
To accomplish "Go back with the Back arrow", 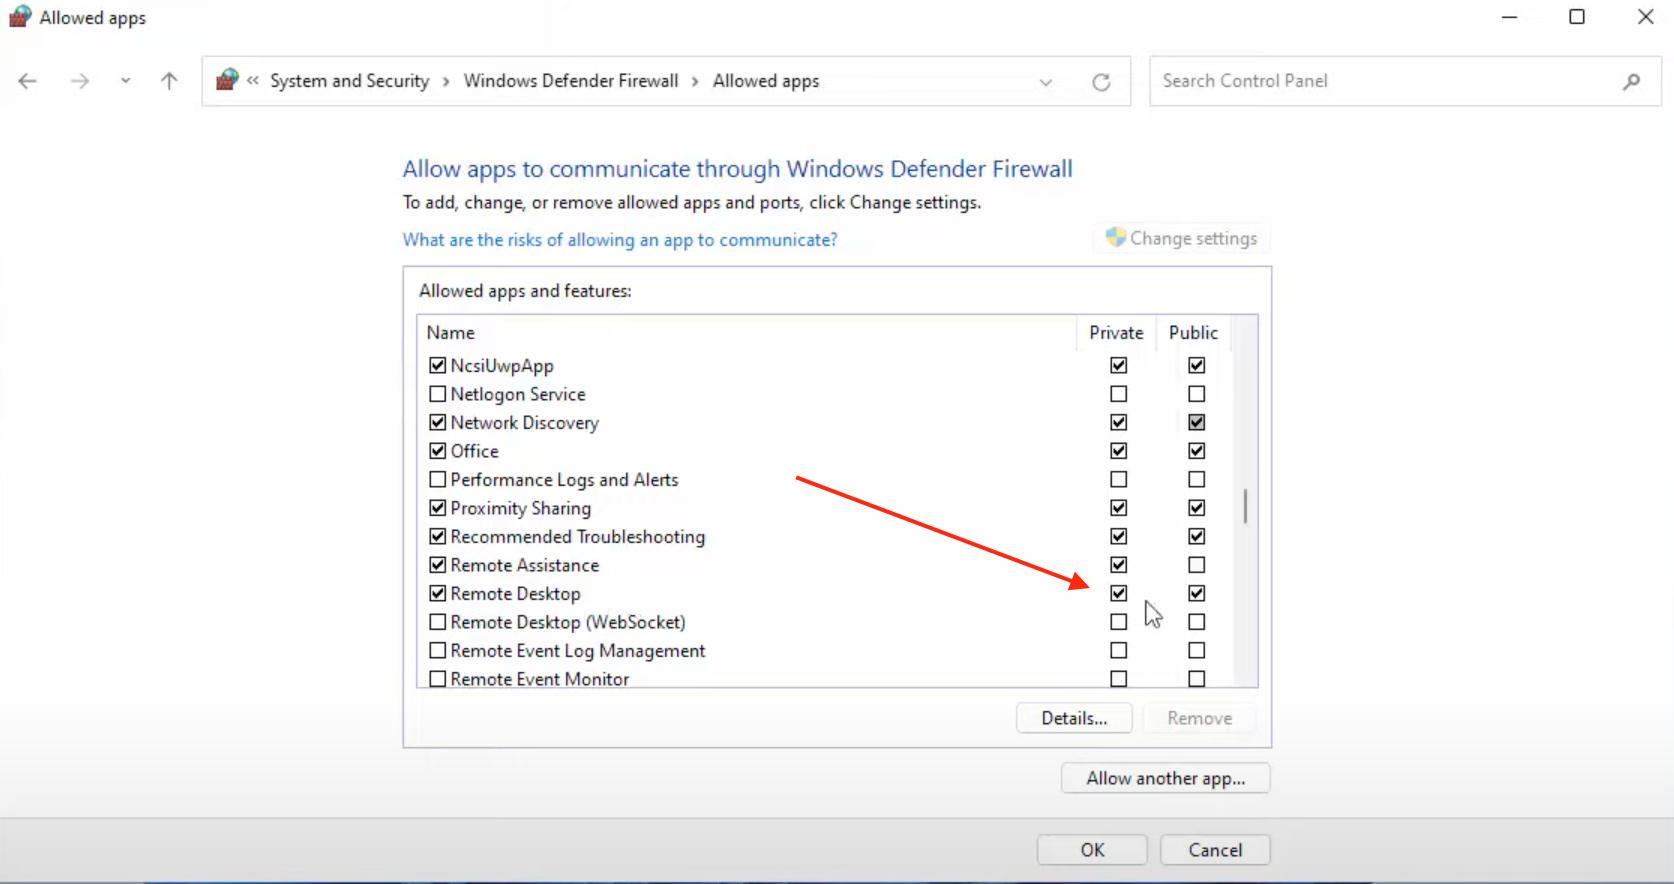I will pyautogui.click(x=28, y=81).
